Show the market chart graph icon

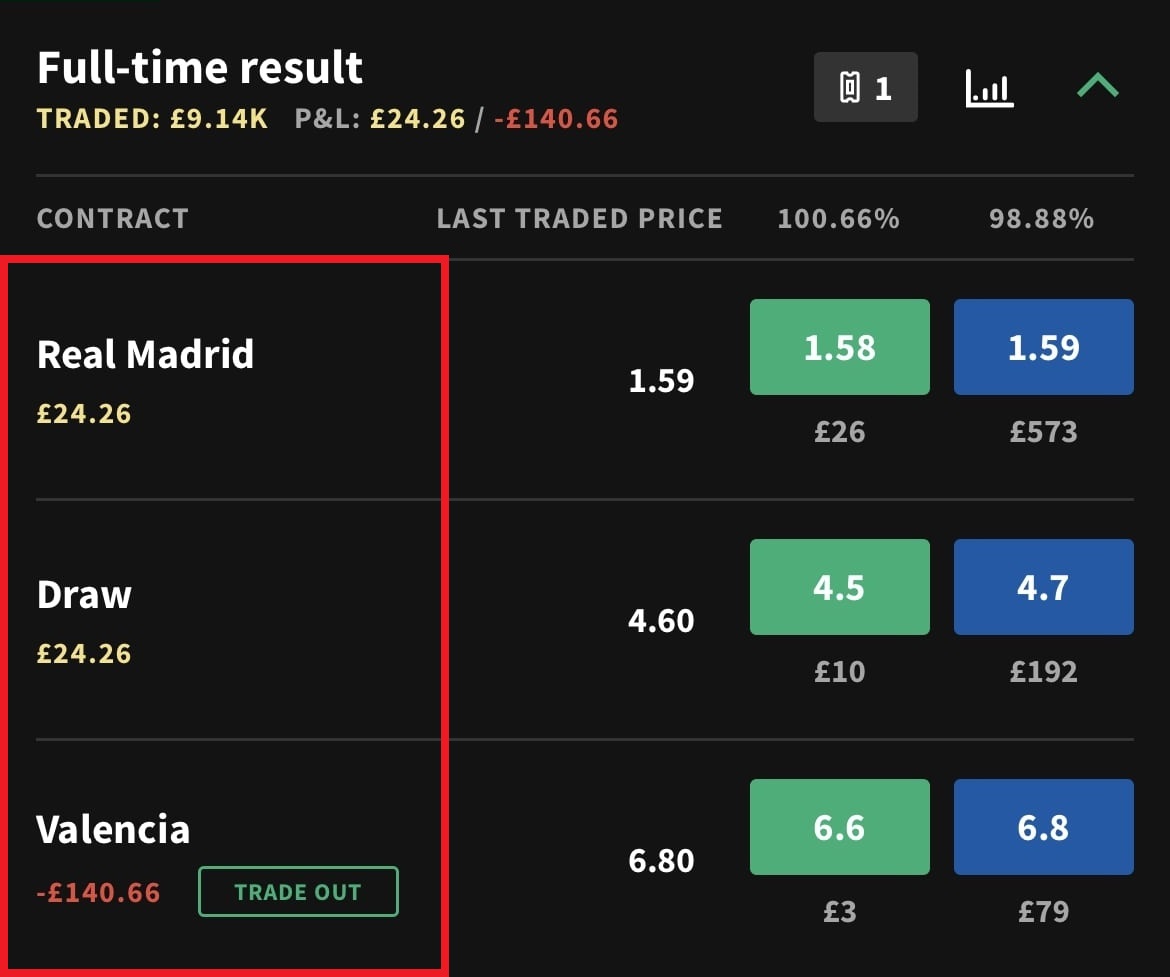pyautogui.click(x=989, y=88)
